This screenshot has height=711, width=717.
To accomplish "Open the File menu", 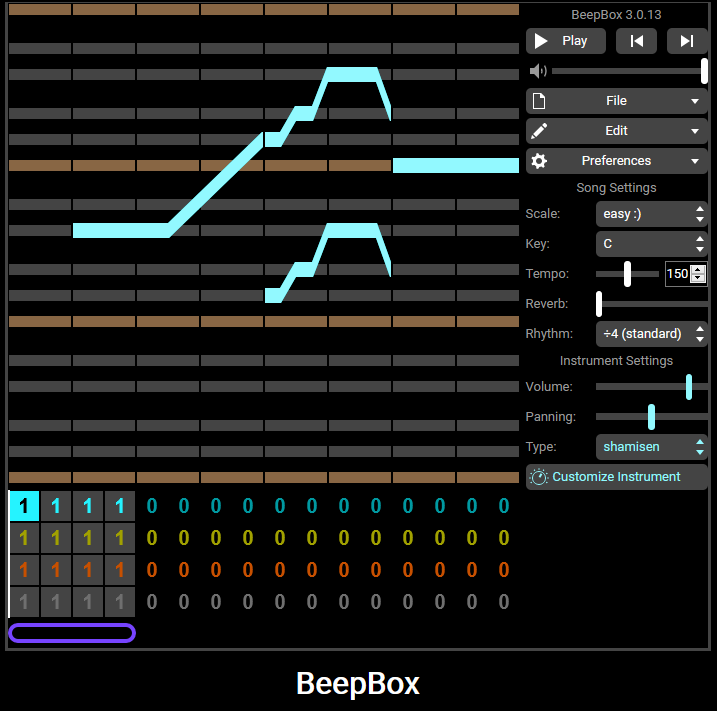I will (x=616, y=101).
